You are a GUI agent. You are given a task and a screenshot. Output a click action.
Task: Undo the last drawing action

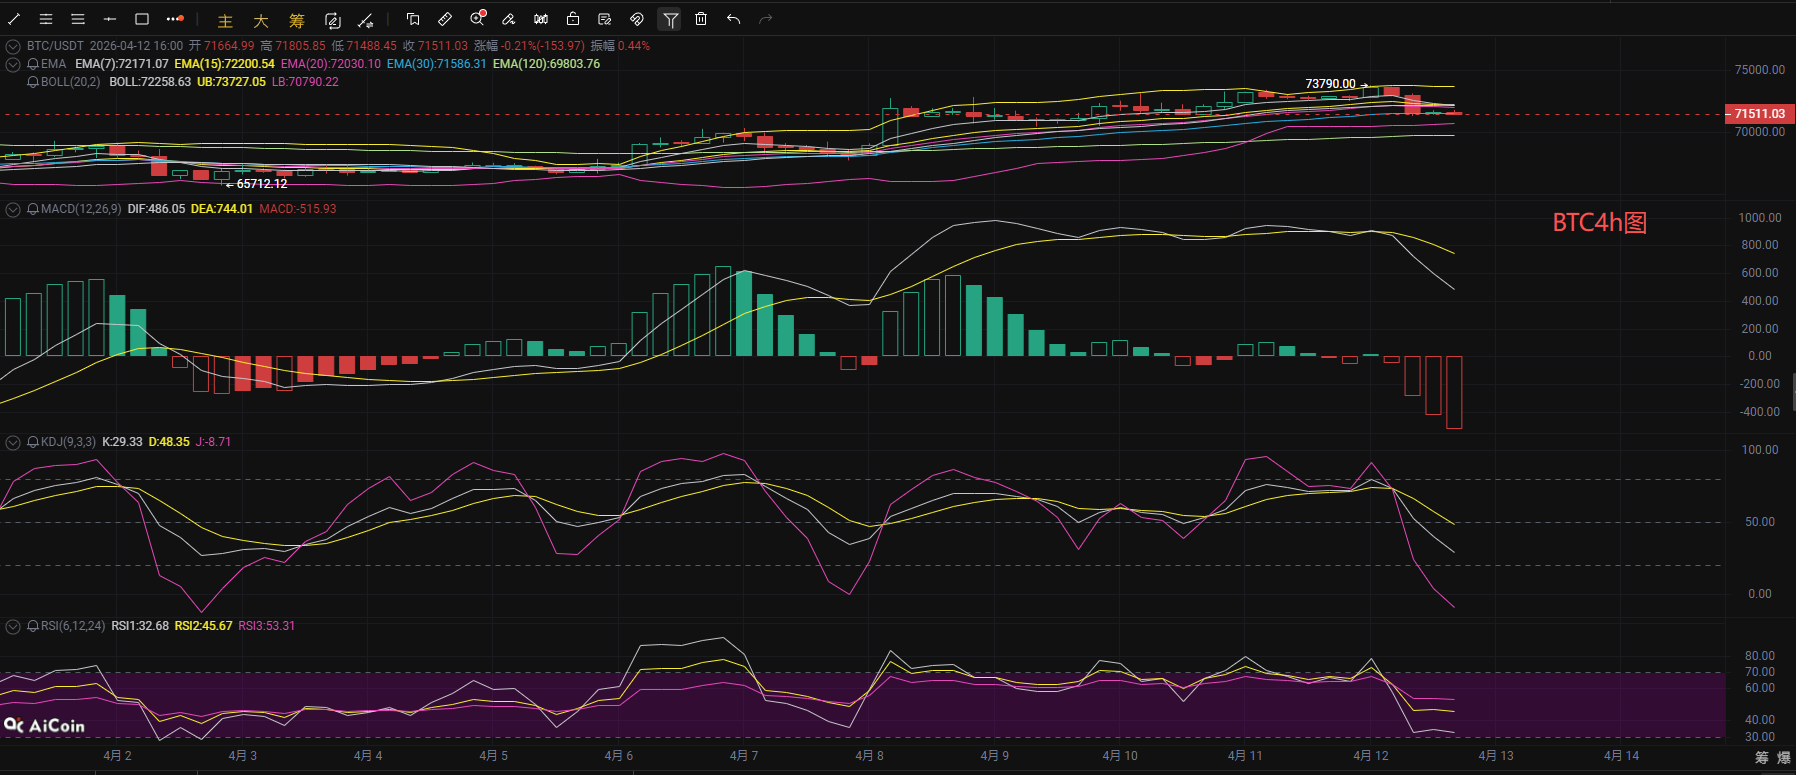[733, 19]
